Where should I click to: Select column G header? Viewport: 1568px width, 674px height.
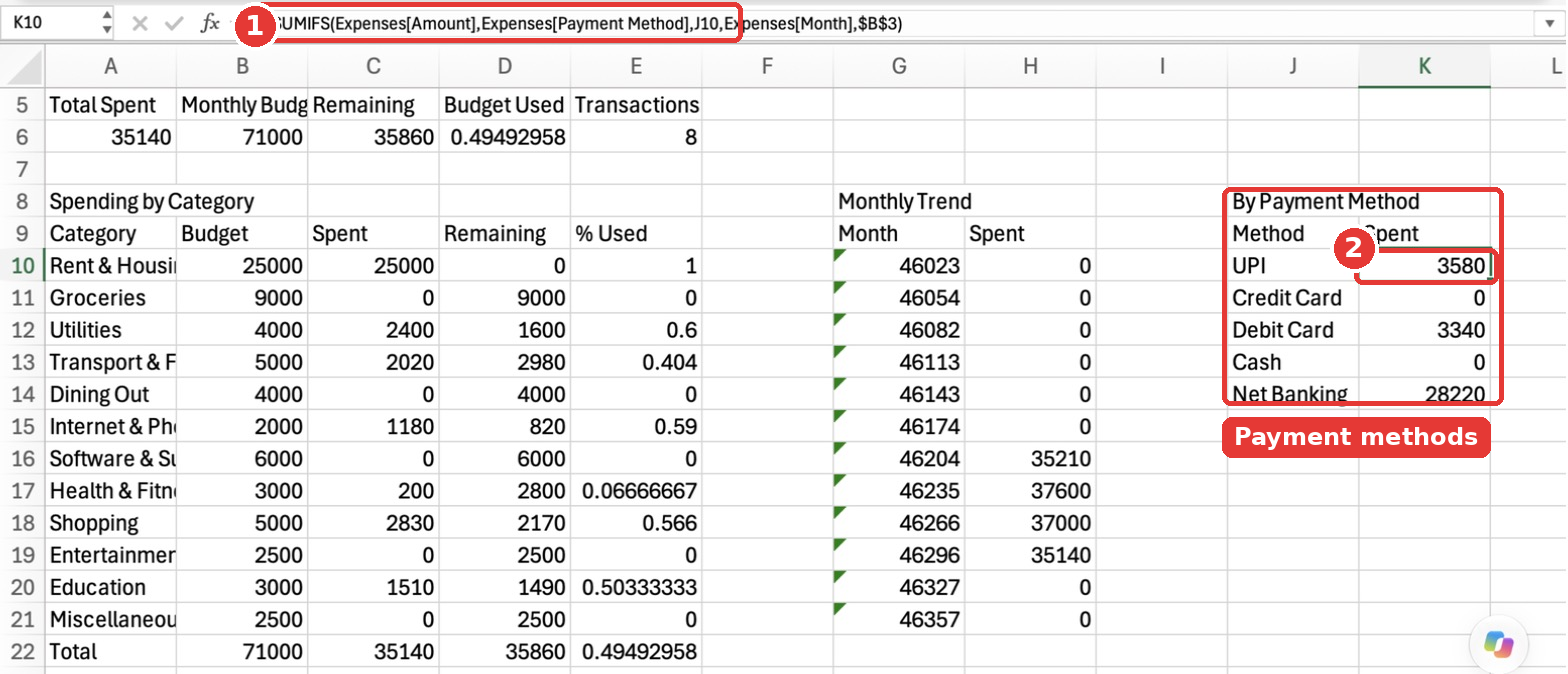(899, 67)
